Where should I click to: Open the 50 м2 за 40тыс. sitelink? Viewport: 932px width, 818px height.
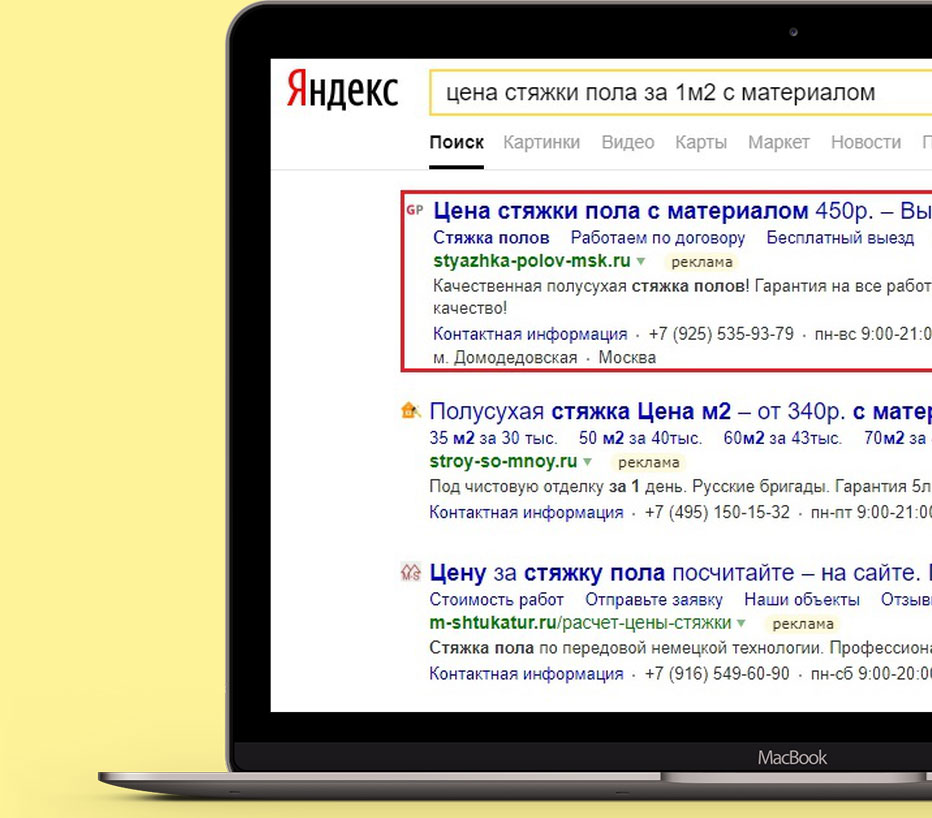pos(640,438)
